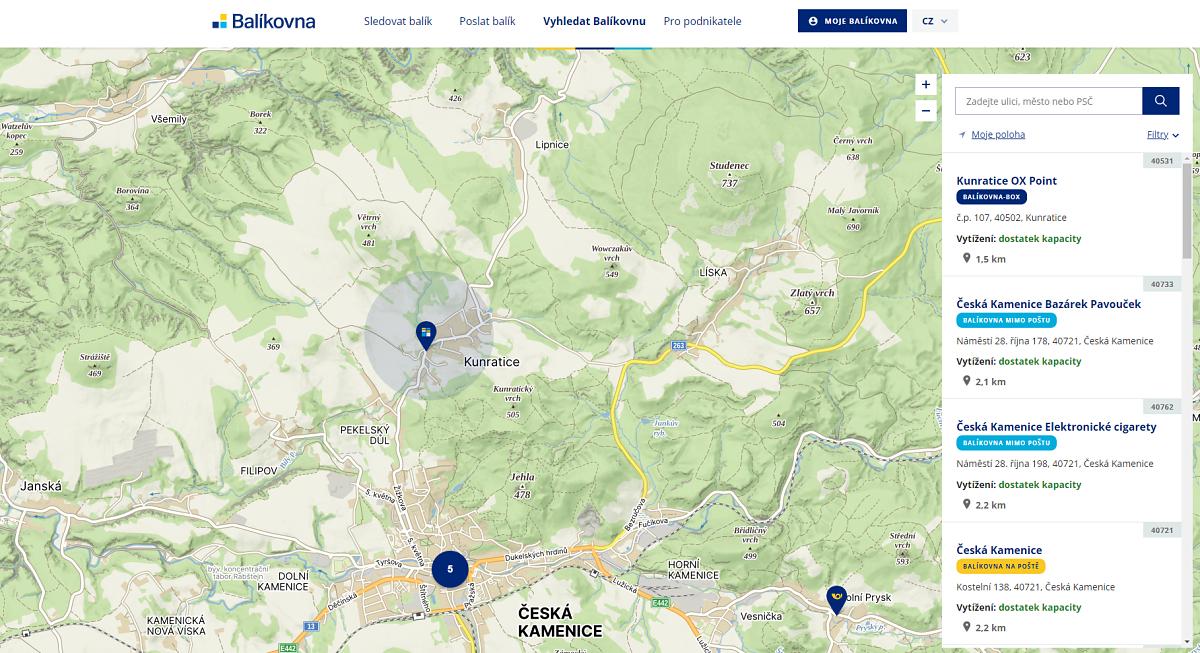Click postal code tag 40733
The image size is (1200, 653).
pos(1162,283)
